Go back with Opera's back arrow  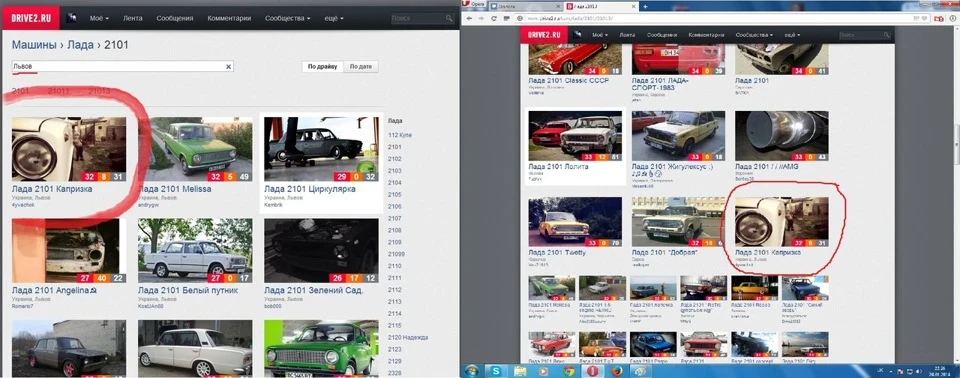[x=470, y=18]
